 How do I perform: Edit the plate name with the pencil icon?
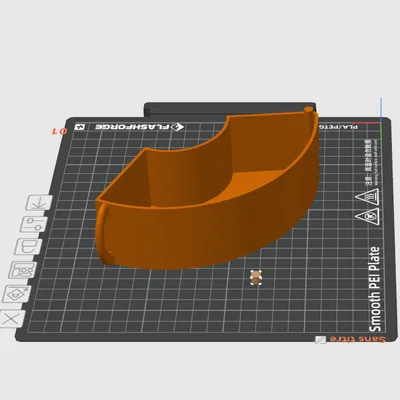321,340
